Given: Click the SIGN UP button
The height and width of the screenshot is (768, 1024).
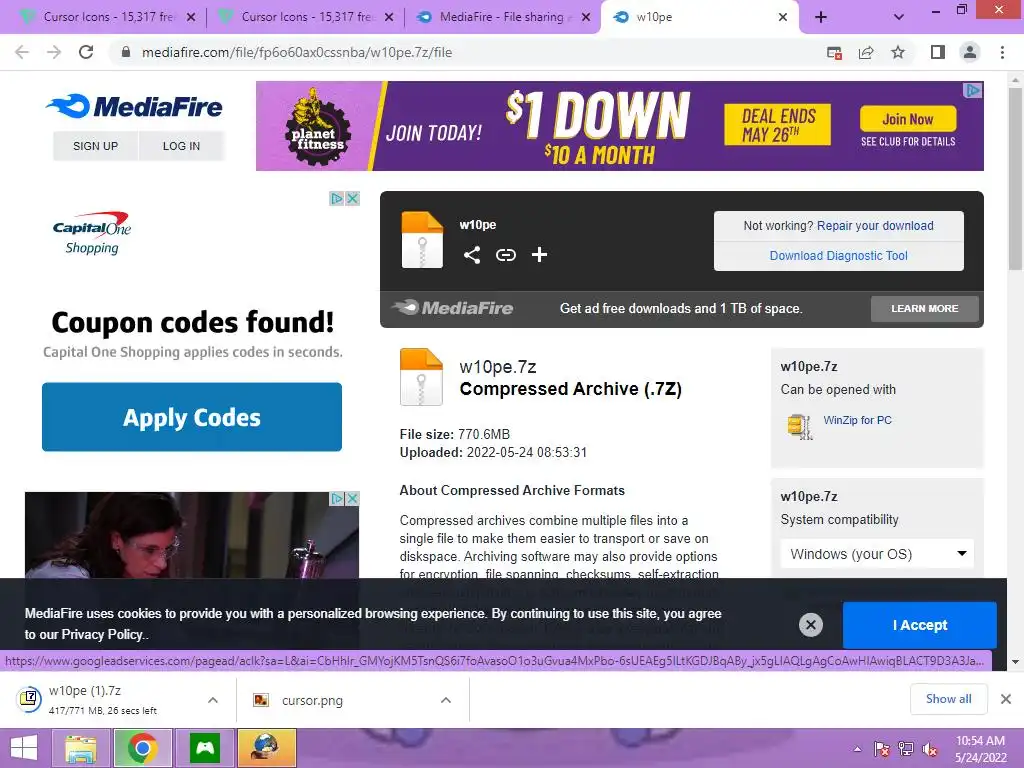Looking at the screenshot, I should point(95,146).
